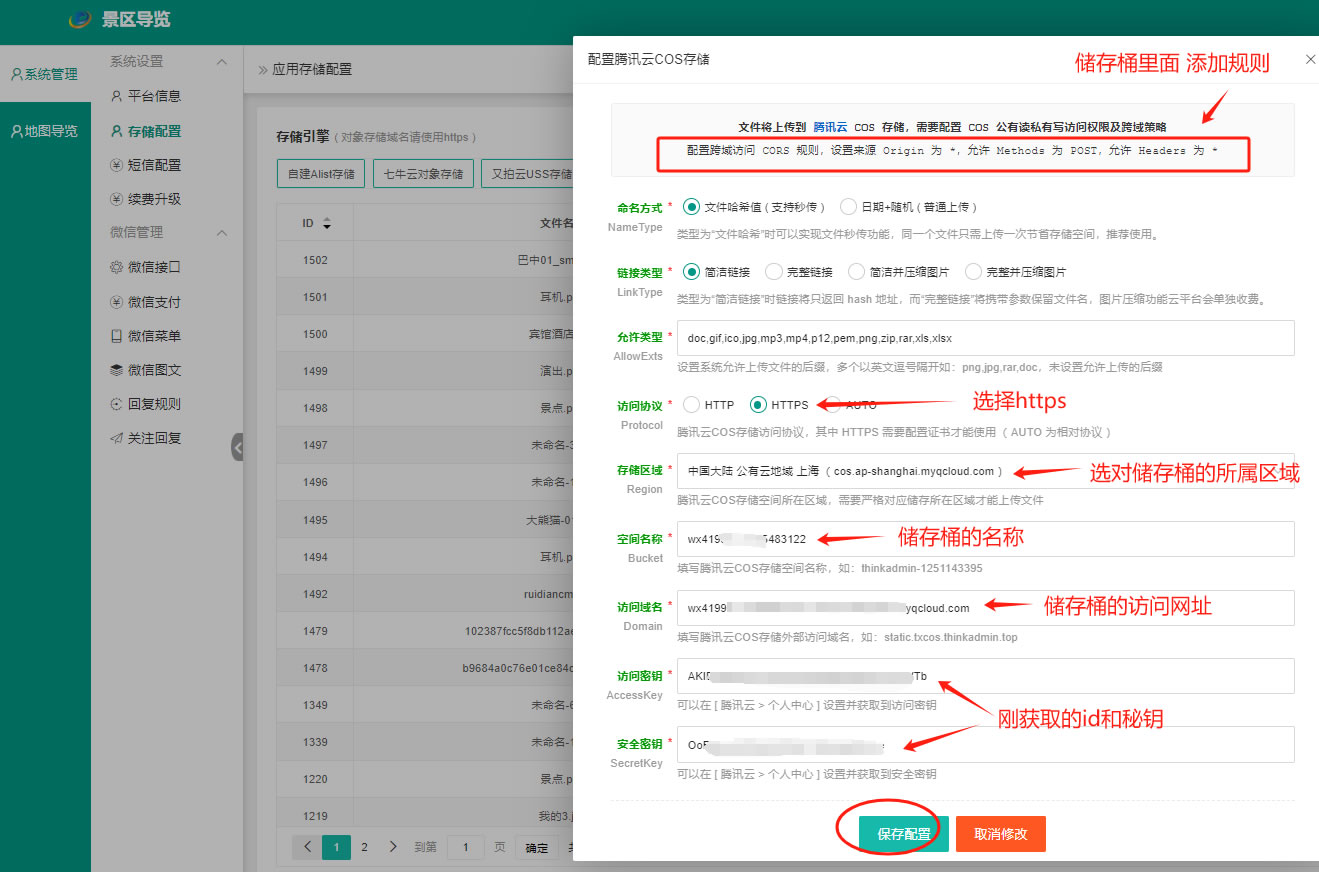Viewport: 1319px width, 872px height.
Task: Click the 微信图文 layers icon
Action: pyautogui.click(x=117, y=370)
